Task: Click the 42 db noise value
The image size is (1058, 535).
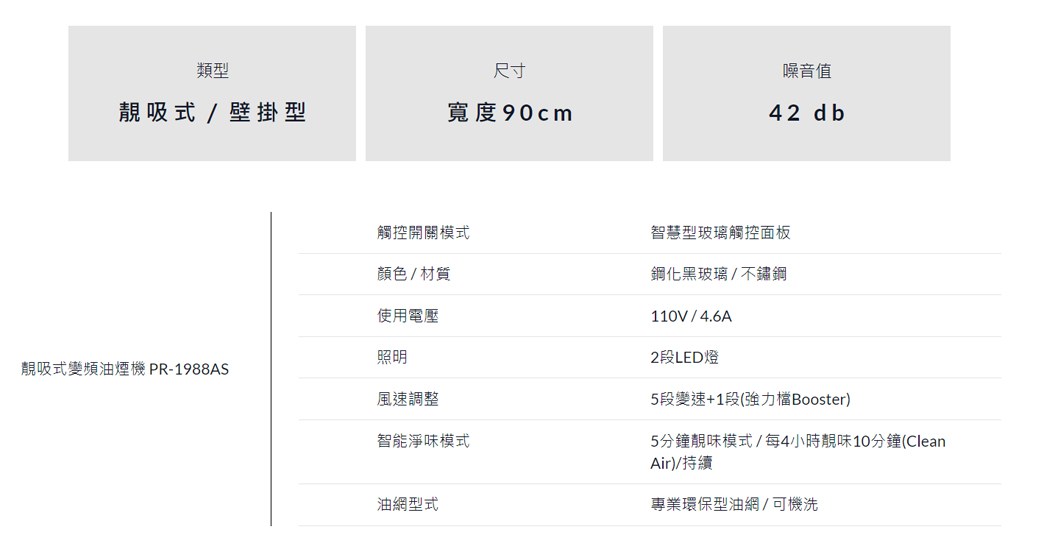Action: 806,113
